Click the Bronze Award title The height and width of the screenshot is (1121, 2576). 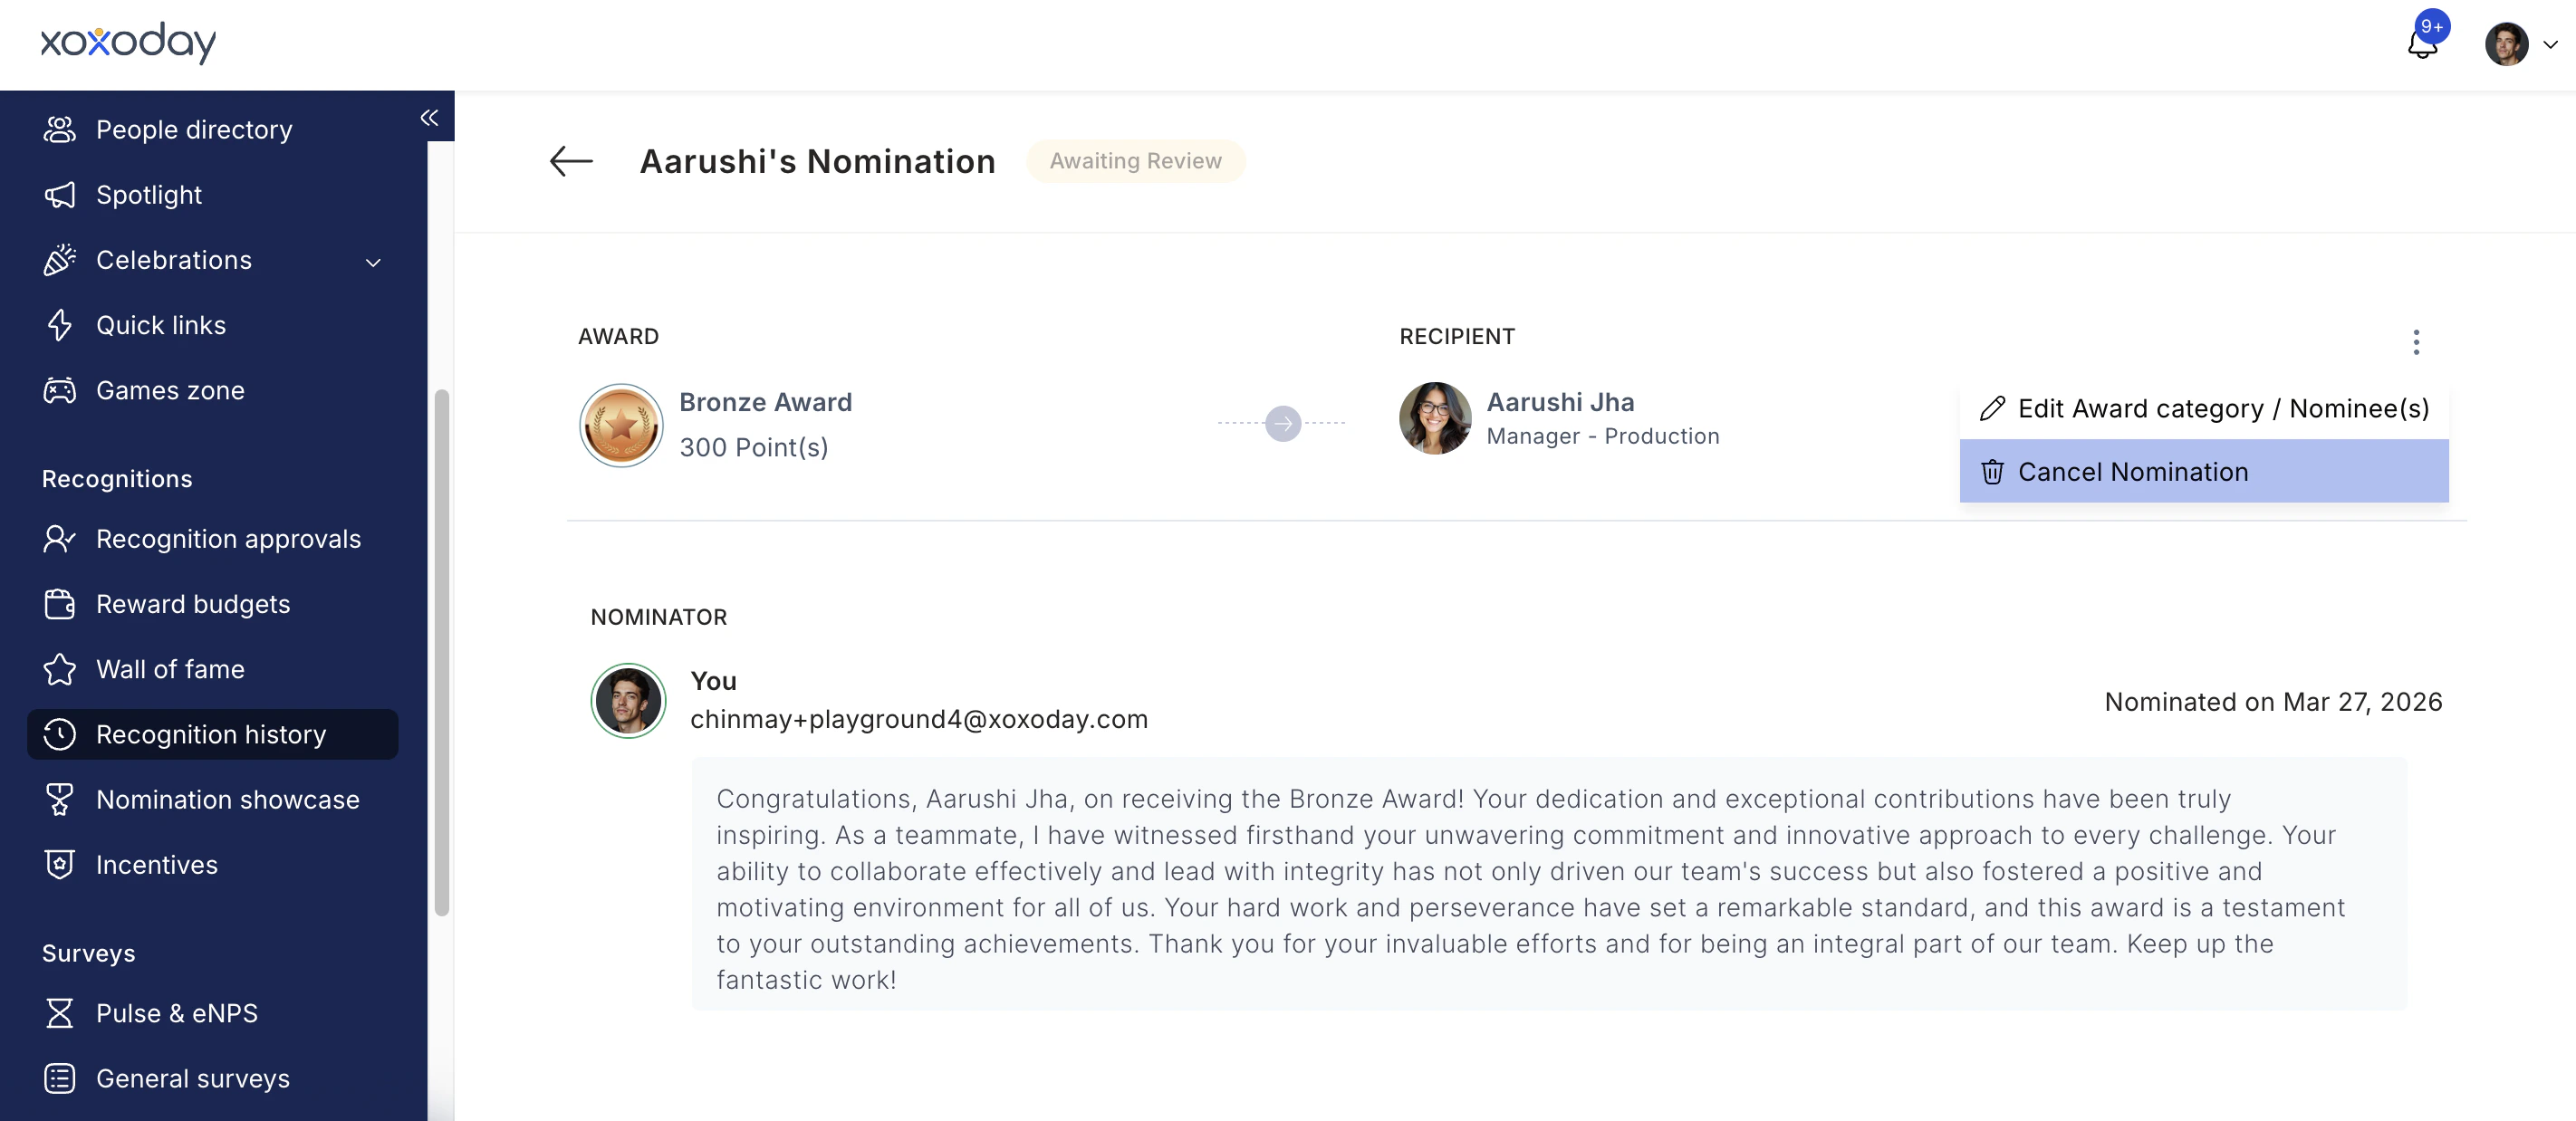[765, 402]
